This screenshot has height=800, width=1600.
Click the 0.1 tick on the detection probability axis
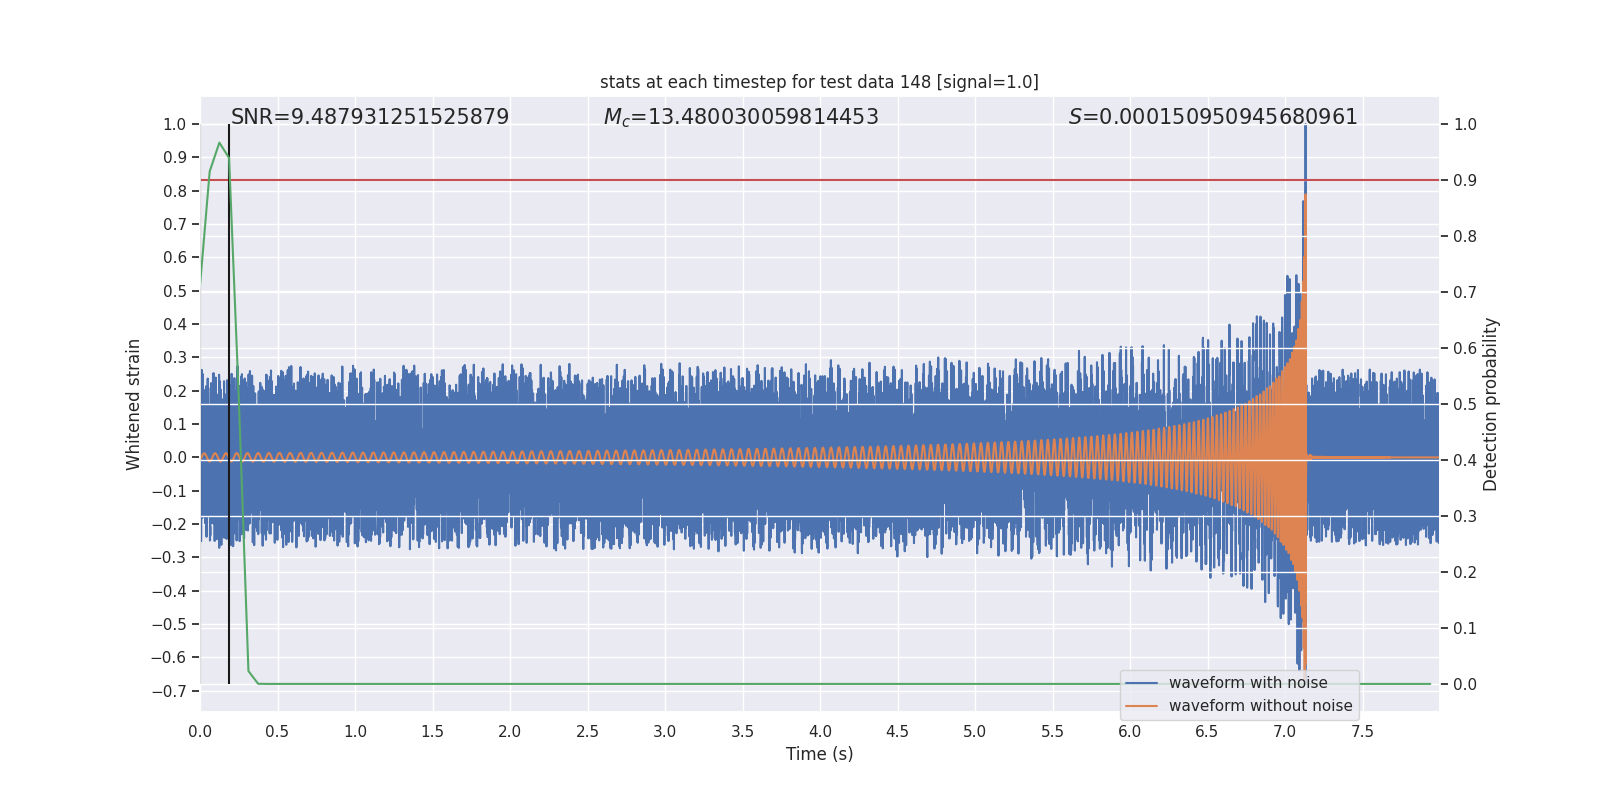[x=1465, y=628]
